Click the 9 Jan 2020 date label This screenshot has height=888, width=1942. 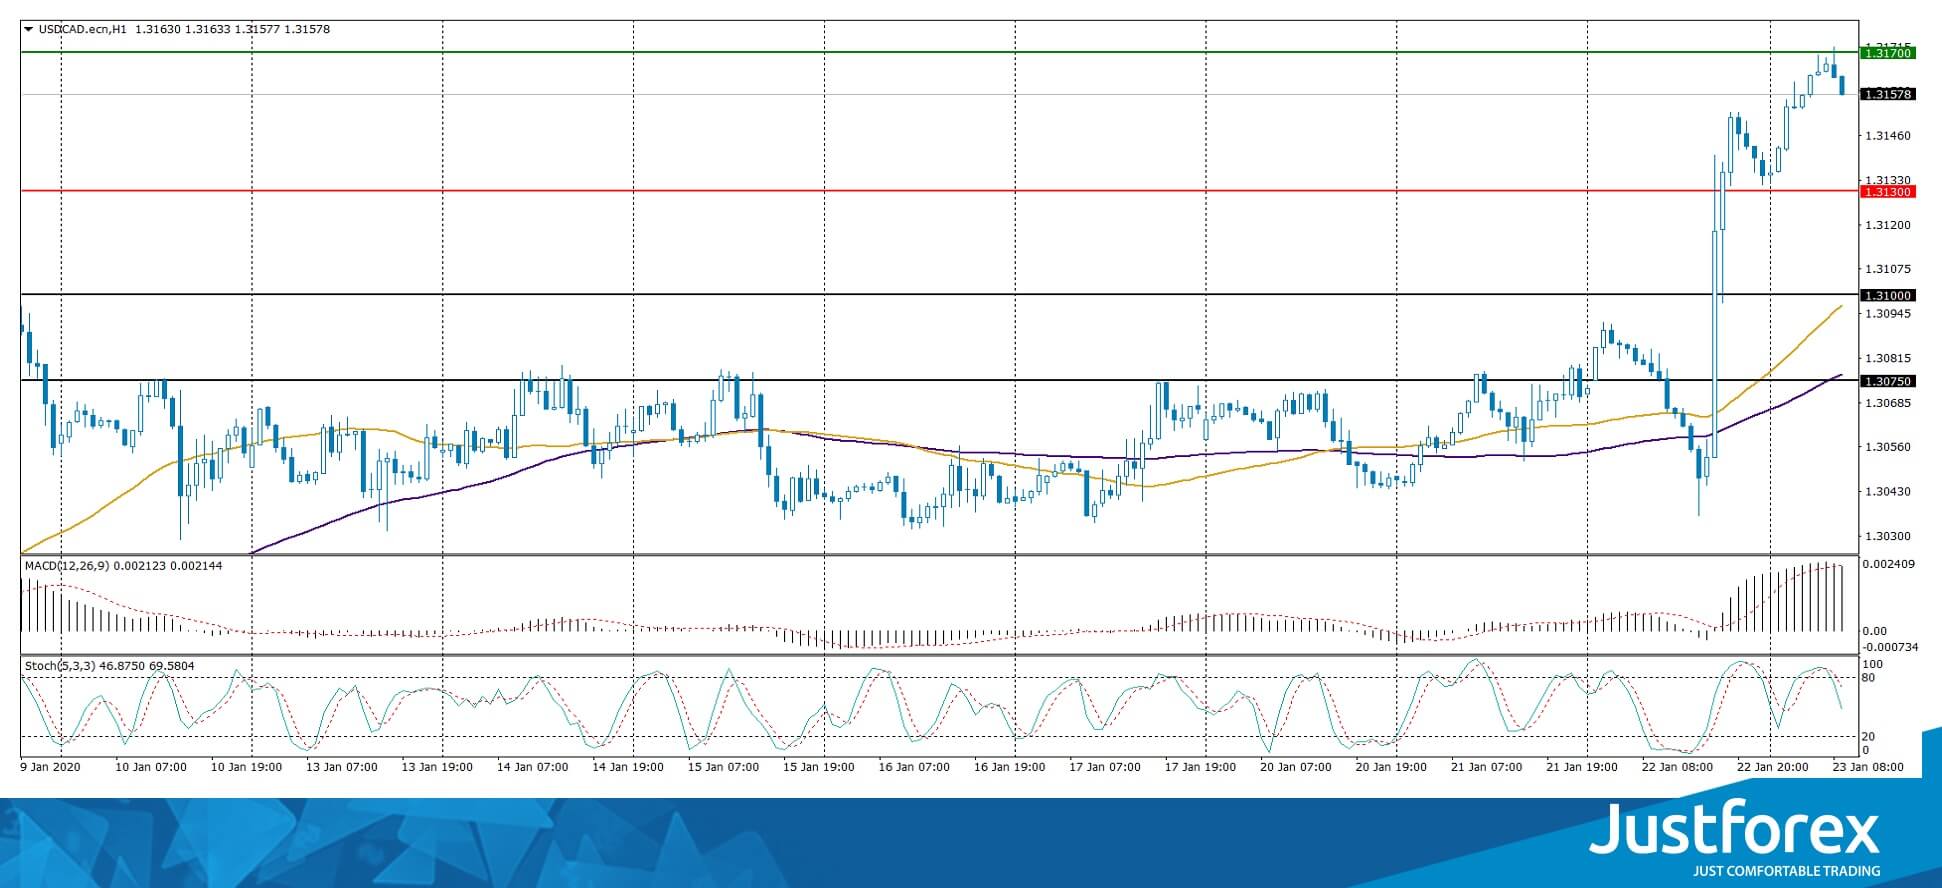[49, 767]
